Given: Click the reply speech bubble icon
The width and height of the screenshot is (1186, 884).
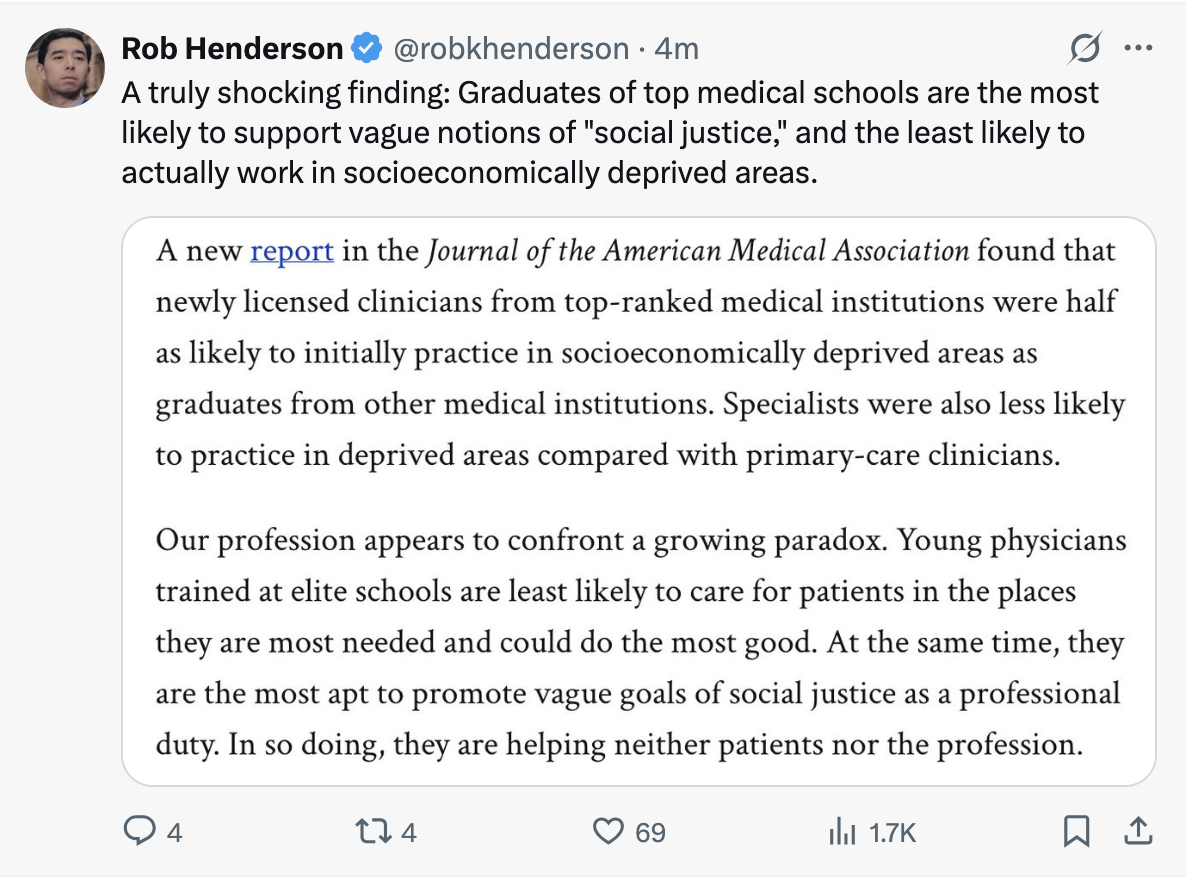Looking at the screenshot, I should (138, 832).
